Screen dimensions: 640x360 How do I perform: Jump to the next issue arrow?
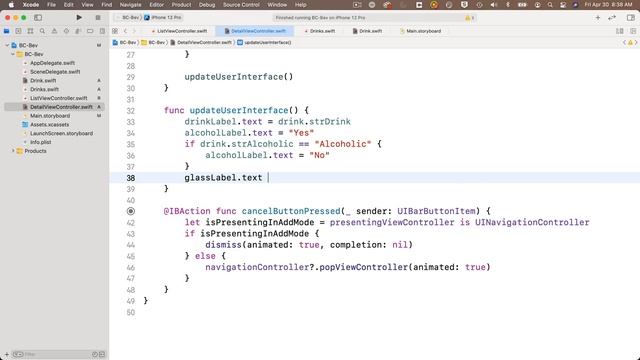click(x=636, y=42)
